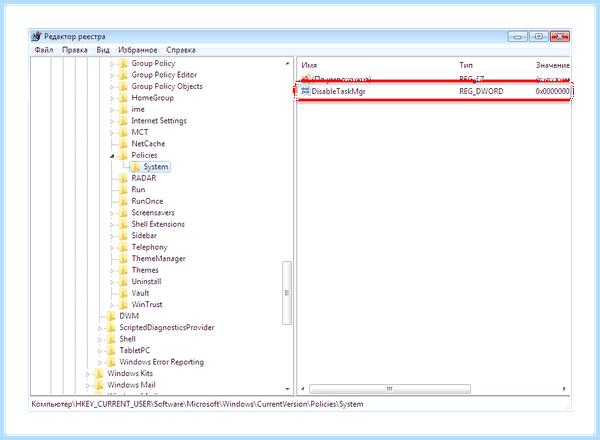Select the ScriptedDiagnosticsProvider key

coord(166,328)
